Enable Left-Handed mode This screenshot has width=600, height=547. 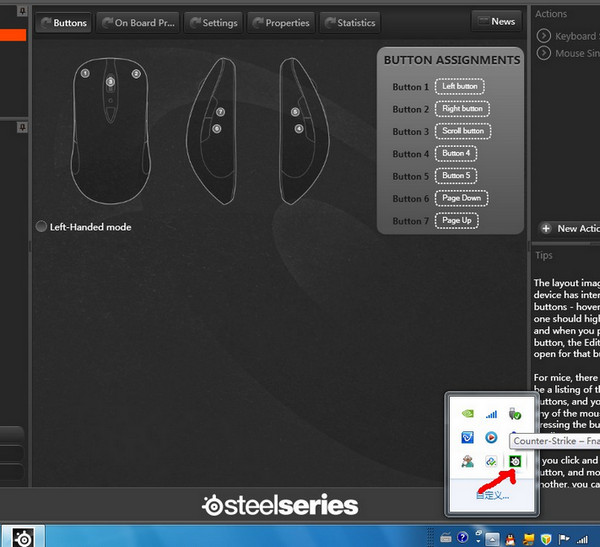[41, 227]
